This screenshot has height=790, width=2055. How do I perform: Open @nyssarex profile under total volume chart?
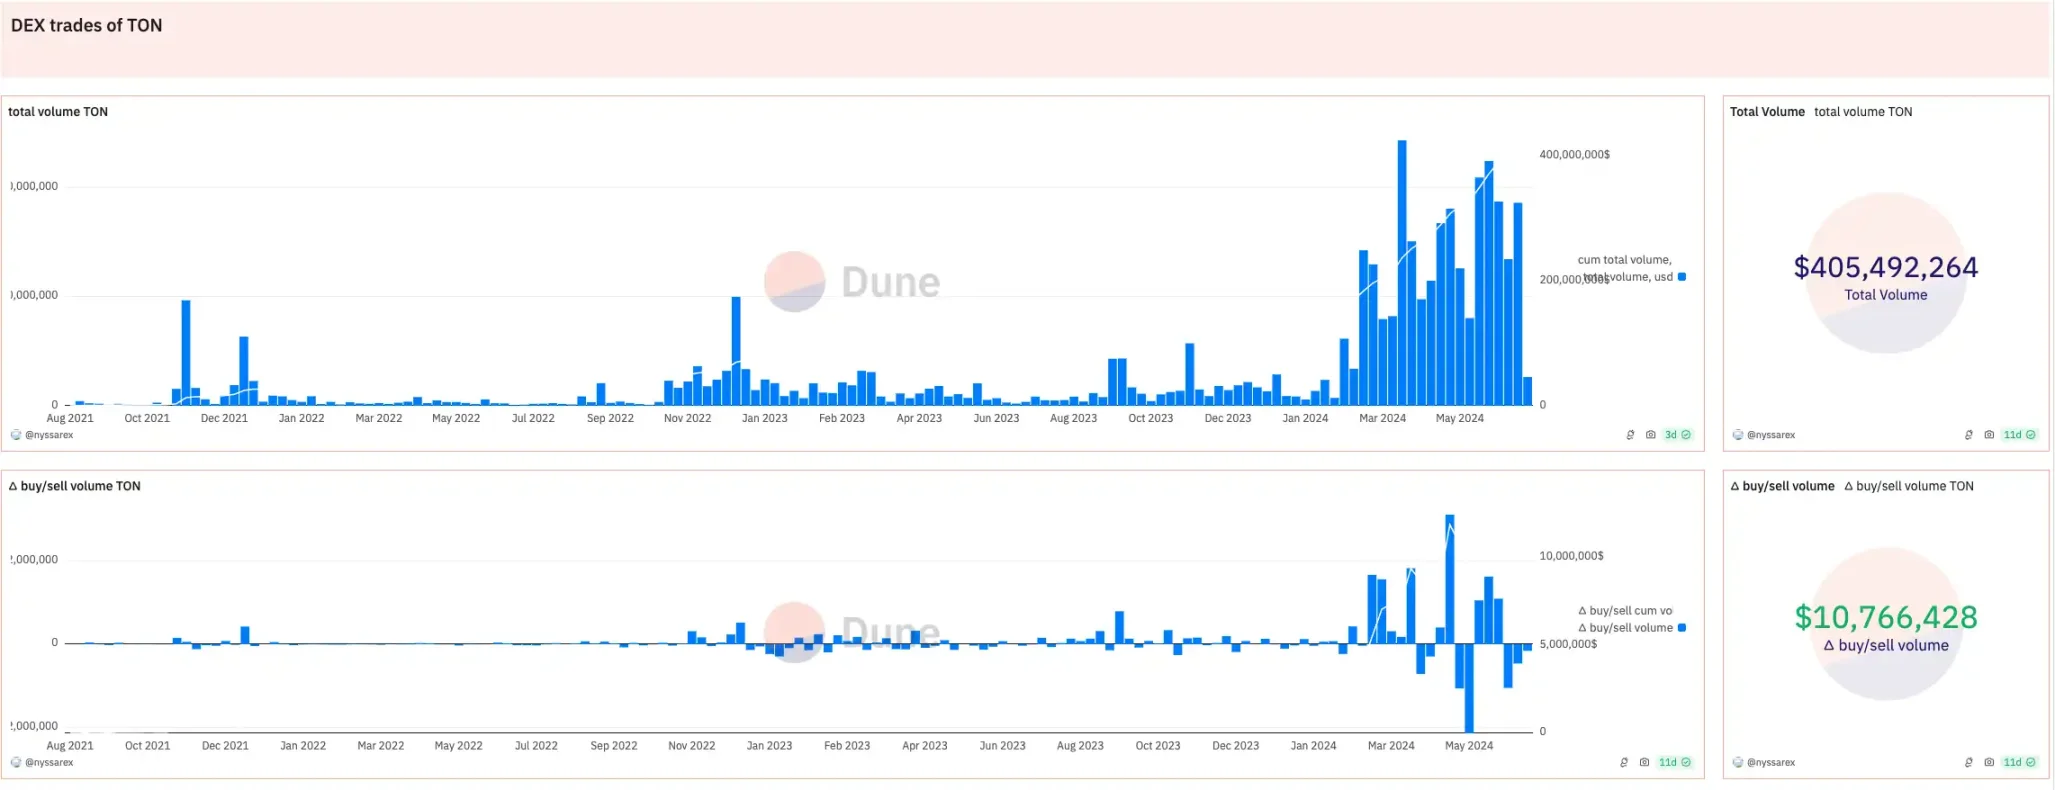(x=48, y=435)
